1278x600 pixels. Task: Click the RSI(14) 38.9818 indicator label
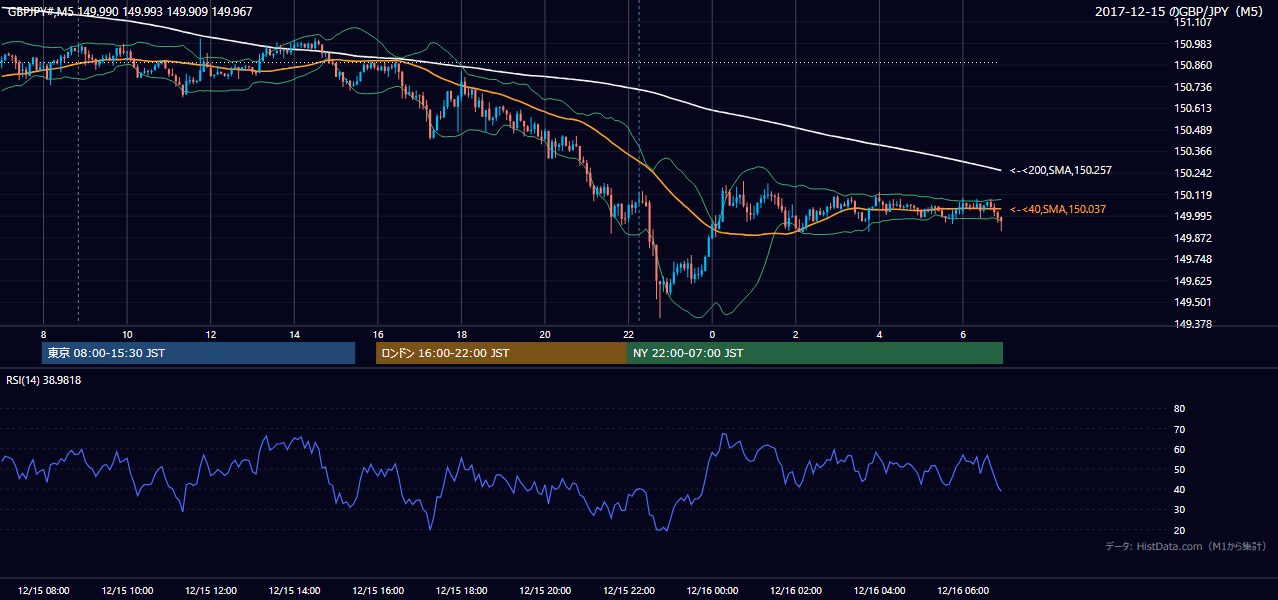coord(44,380)
